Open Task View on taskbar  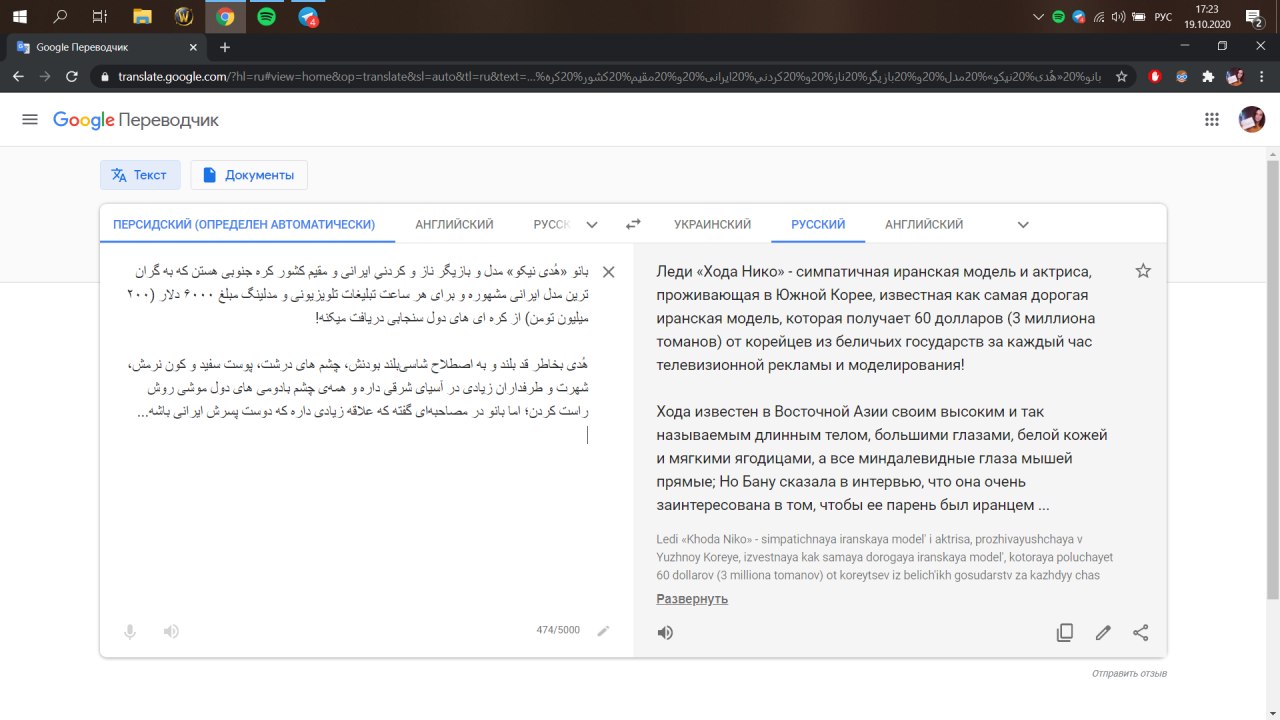pos(99,16)
